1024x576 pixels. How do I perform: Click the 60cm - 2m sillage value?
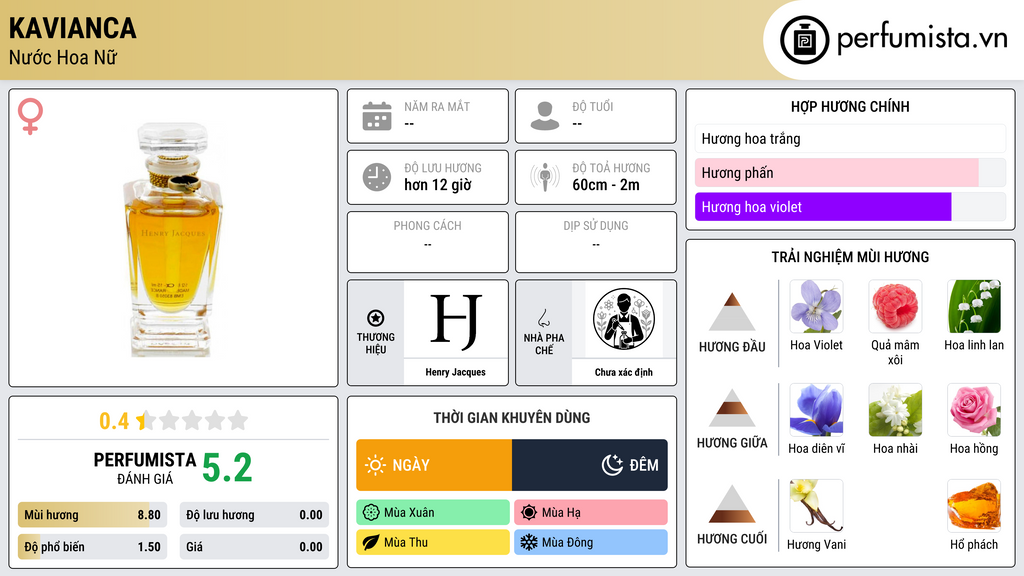tap(606, 185)
